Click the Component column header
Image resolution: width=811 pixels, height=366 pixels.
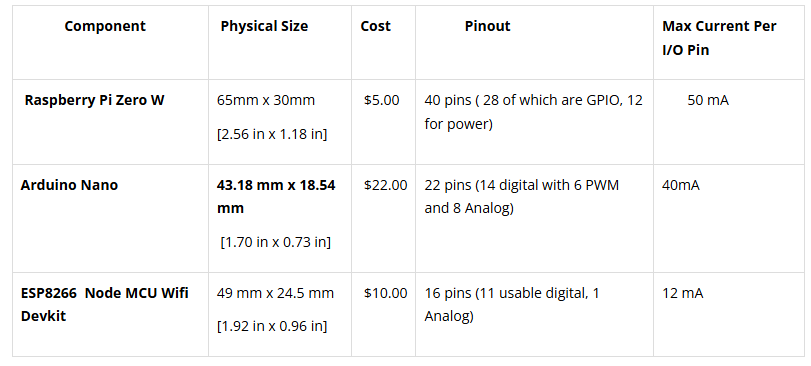click(x=105, y=26)
